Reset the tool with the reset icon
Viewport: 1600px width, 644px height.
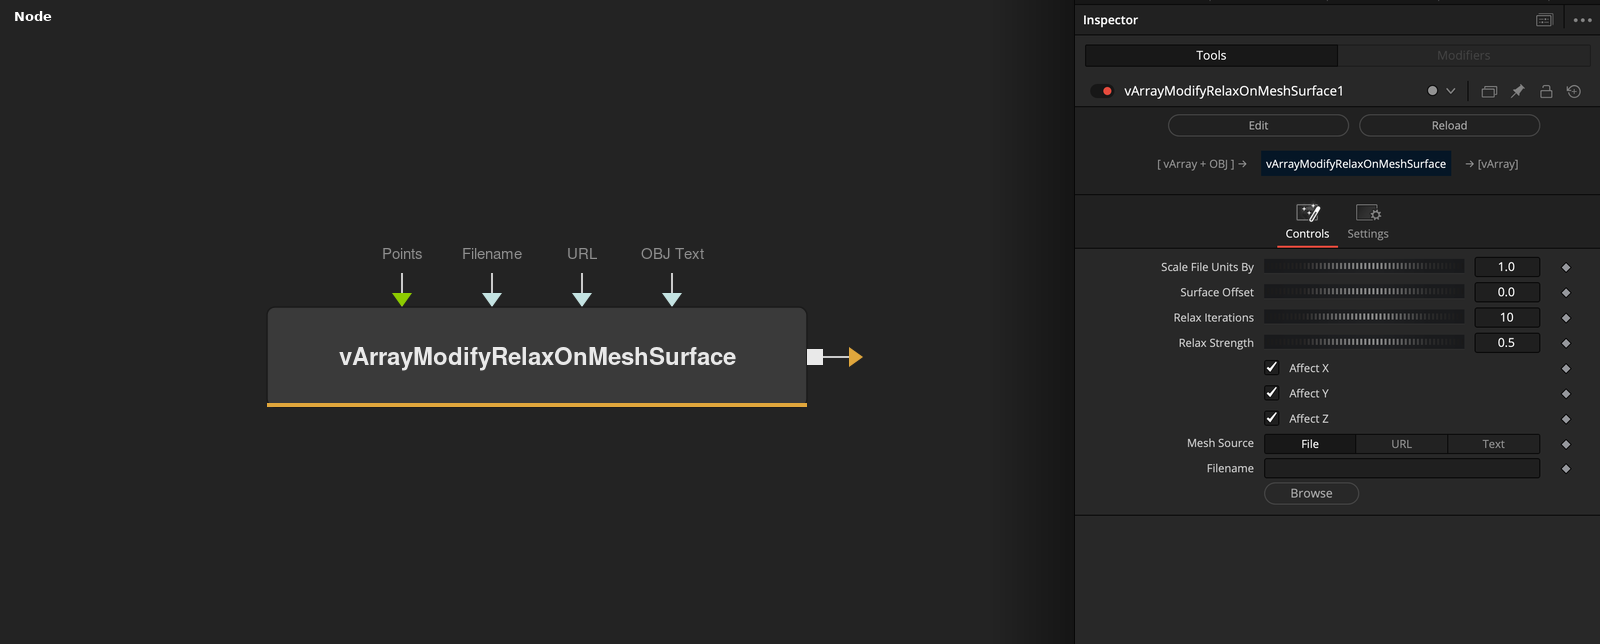point(1574,91)
